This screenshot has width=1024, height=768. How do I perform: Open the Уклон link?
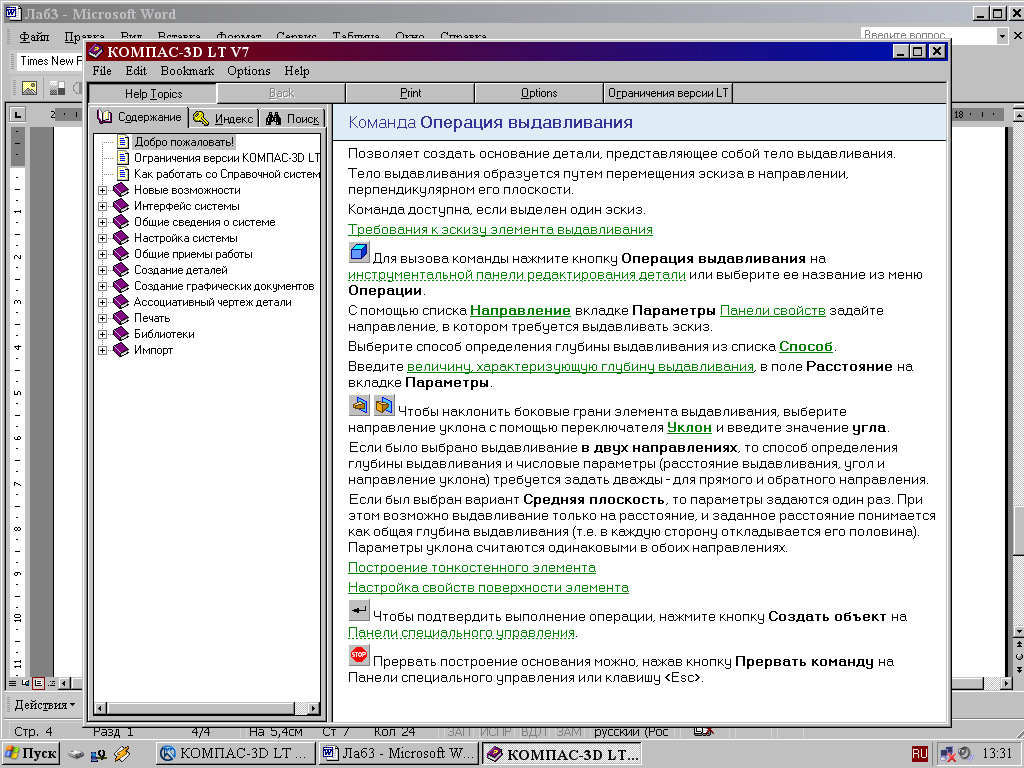point(689,427)
